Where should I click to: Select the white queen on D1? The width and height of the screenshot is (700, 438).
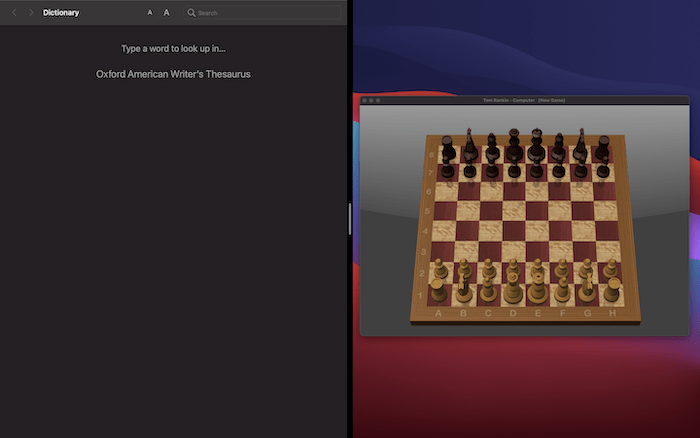[513, 290]
